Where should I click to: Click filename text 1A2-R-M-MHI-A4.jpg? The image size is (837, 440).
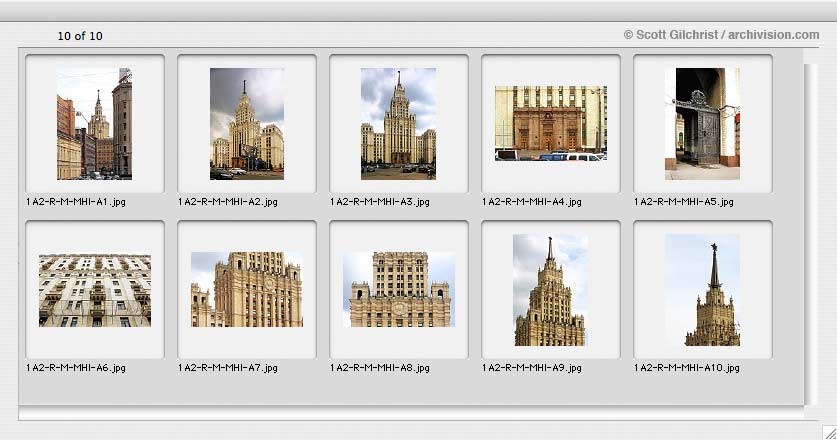click(x=532, y=202)
